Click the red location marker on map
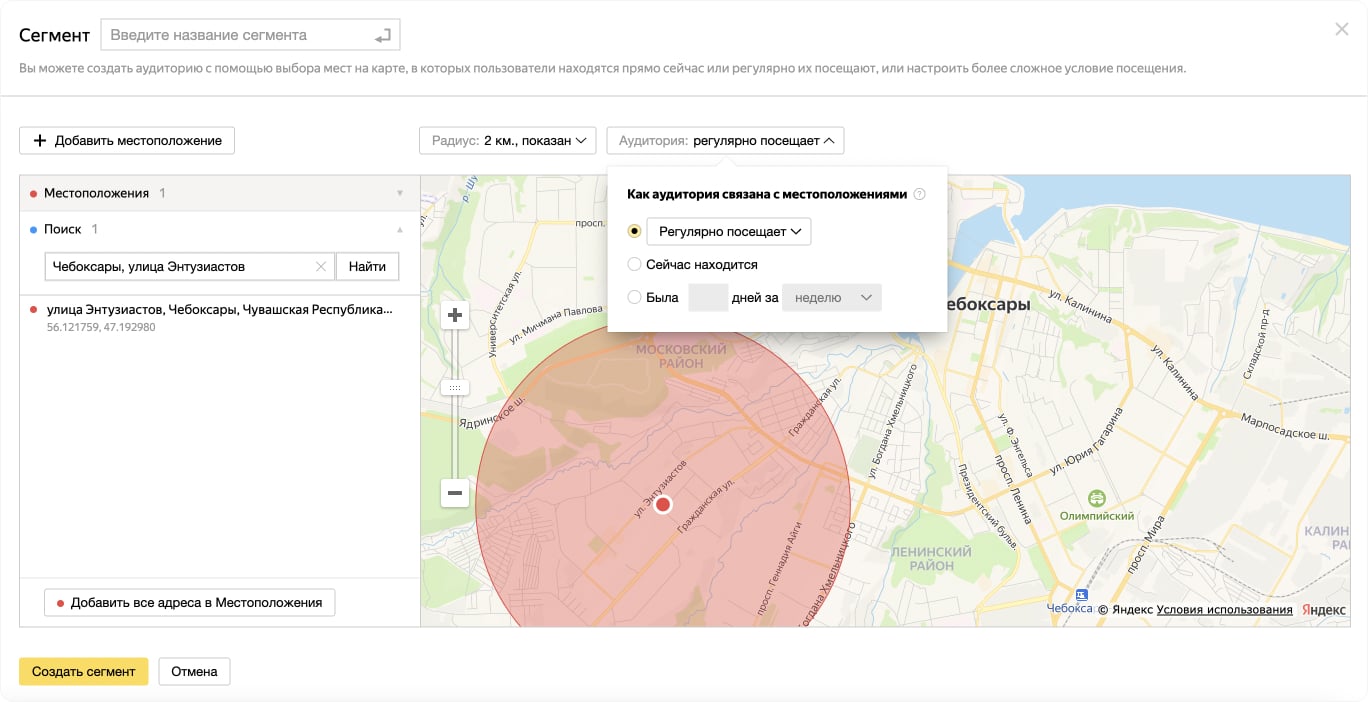This screenshot has width=1368, height=702. pos(662,505)
